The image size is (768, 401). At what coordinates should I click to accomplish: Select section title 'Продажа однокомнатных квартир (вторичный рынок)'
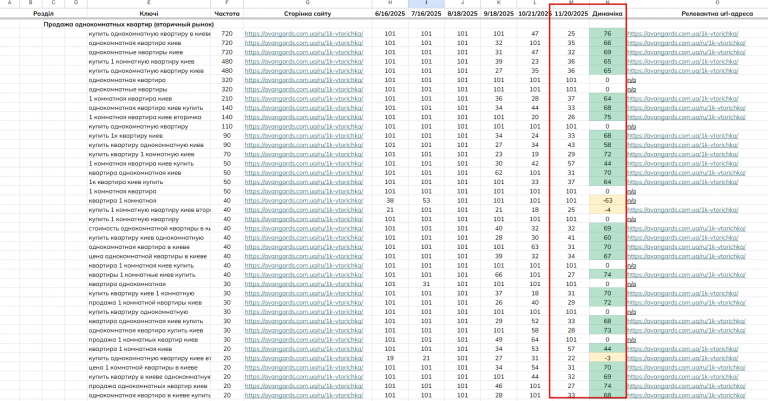coord(129,24)
